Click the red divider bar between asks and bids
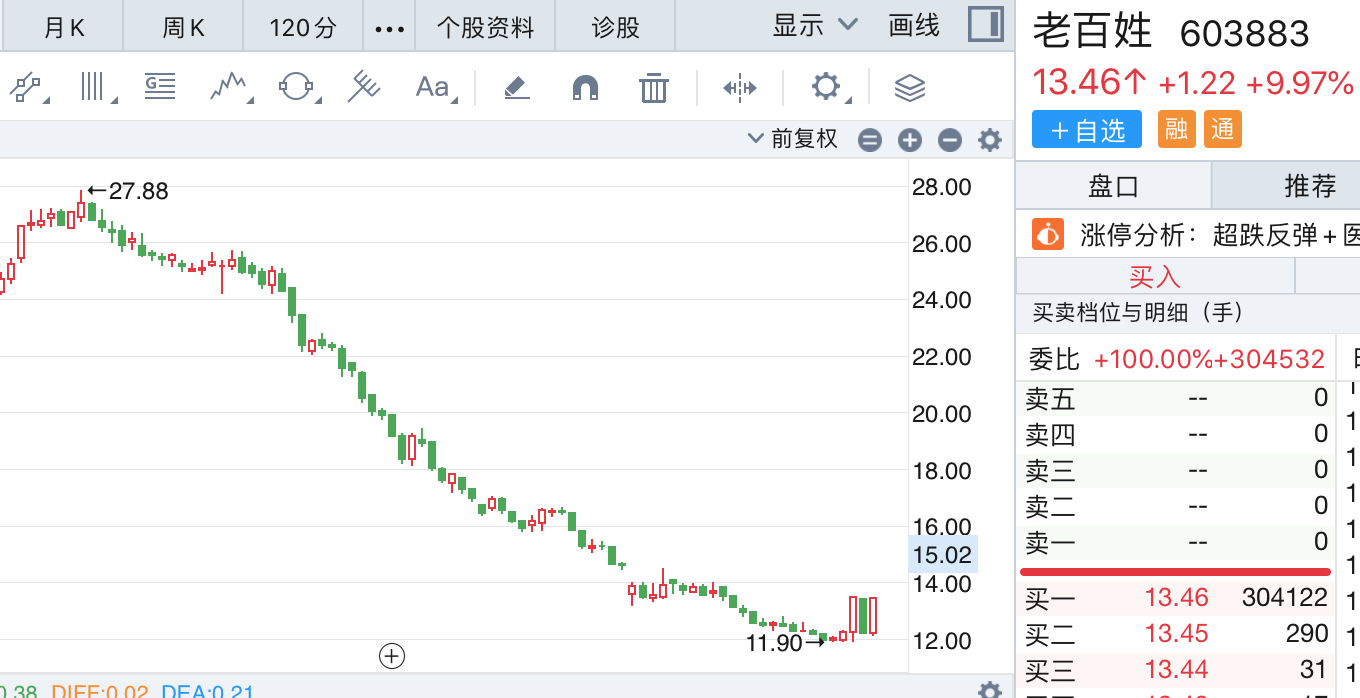This screenshot has height=698, width=1360. pyautogui.click(x=1176, y=571)
